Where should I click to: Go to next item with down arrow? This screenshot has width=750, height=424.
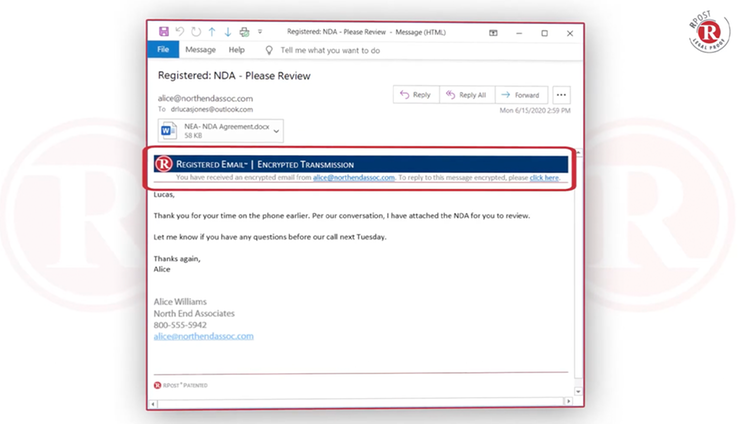tap(228, 32)
